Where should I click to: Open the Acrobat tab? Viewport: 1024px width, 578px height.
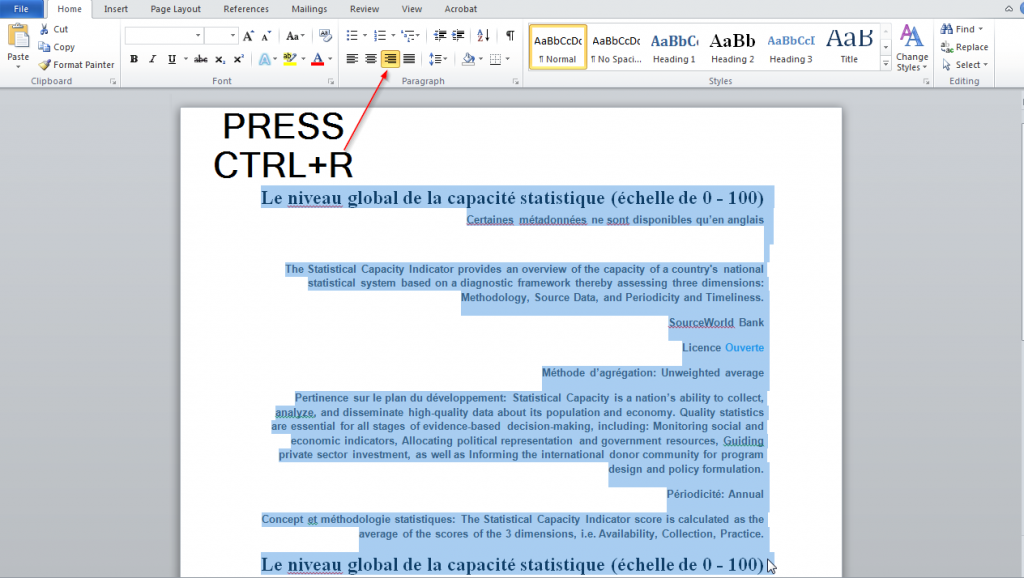[x=460, y=9]
